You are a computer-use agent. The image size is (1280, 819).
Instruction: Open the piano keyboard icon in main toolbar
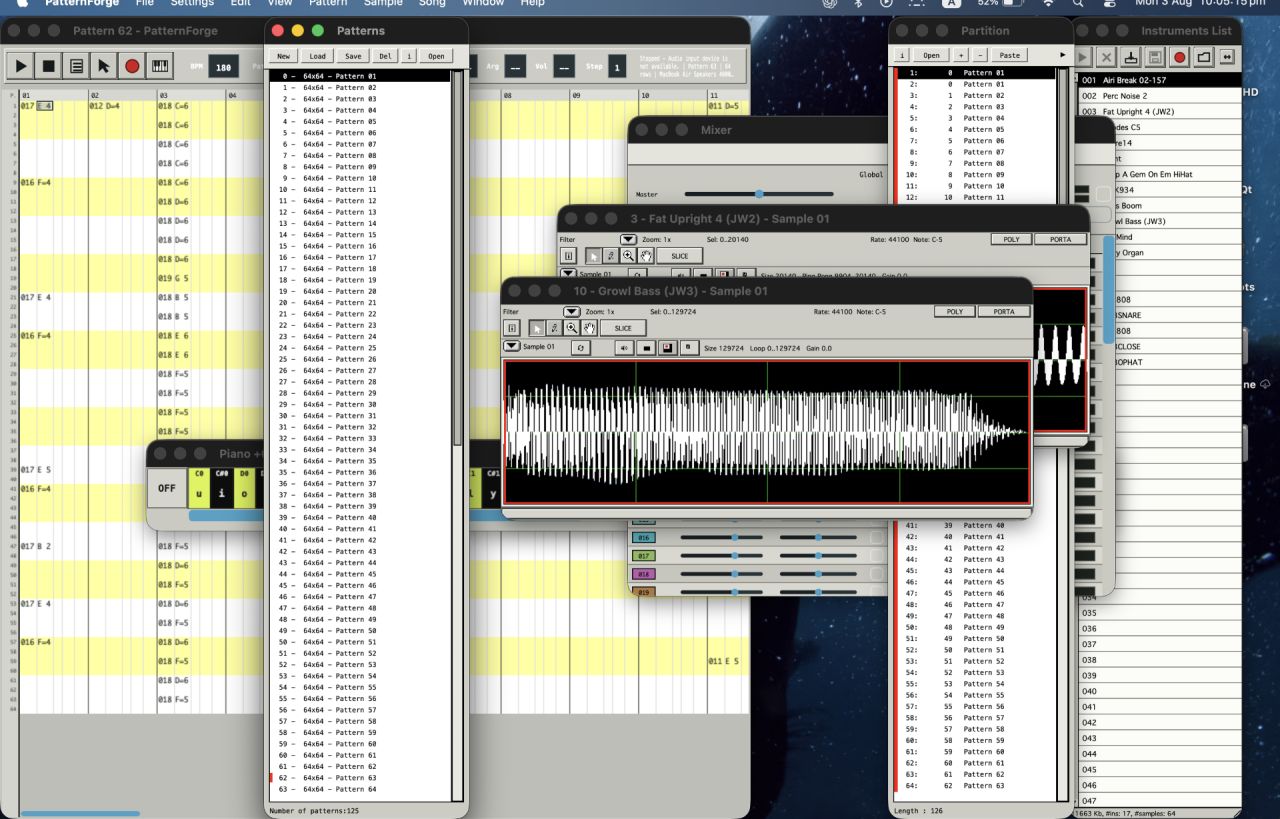click(160, 66)
